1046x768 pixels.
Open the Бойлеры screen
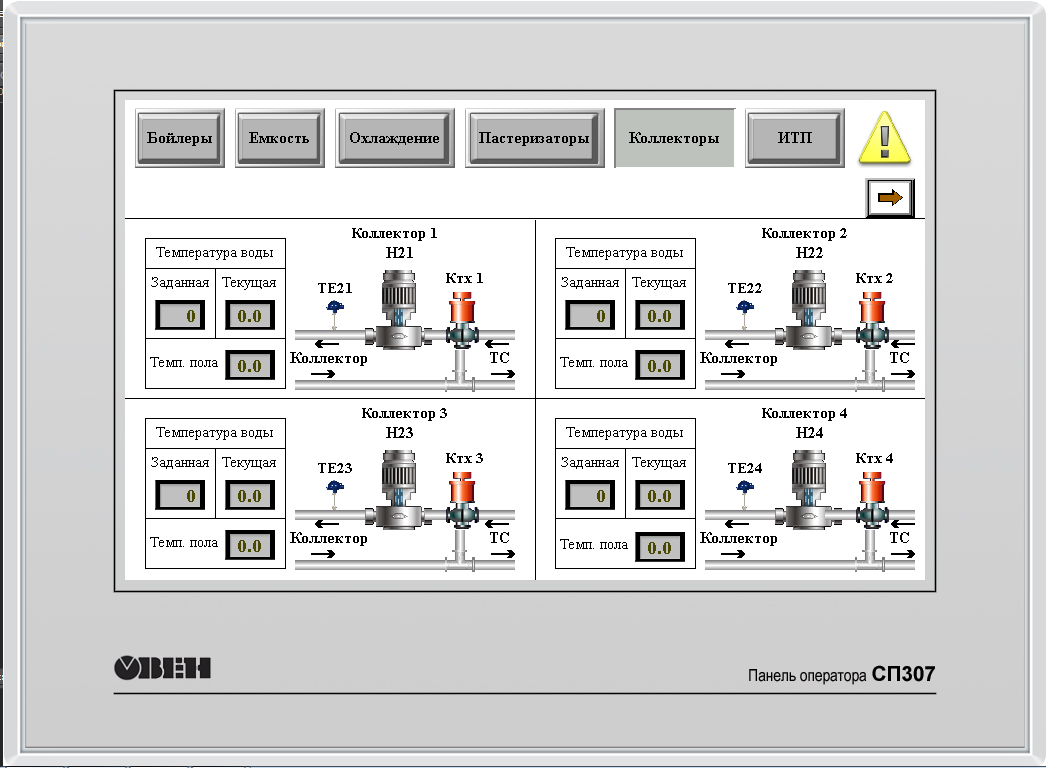point(180,138)
